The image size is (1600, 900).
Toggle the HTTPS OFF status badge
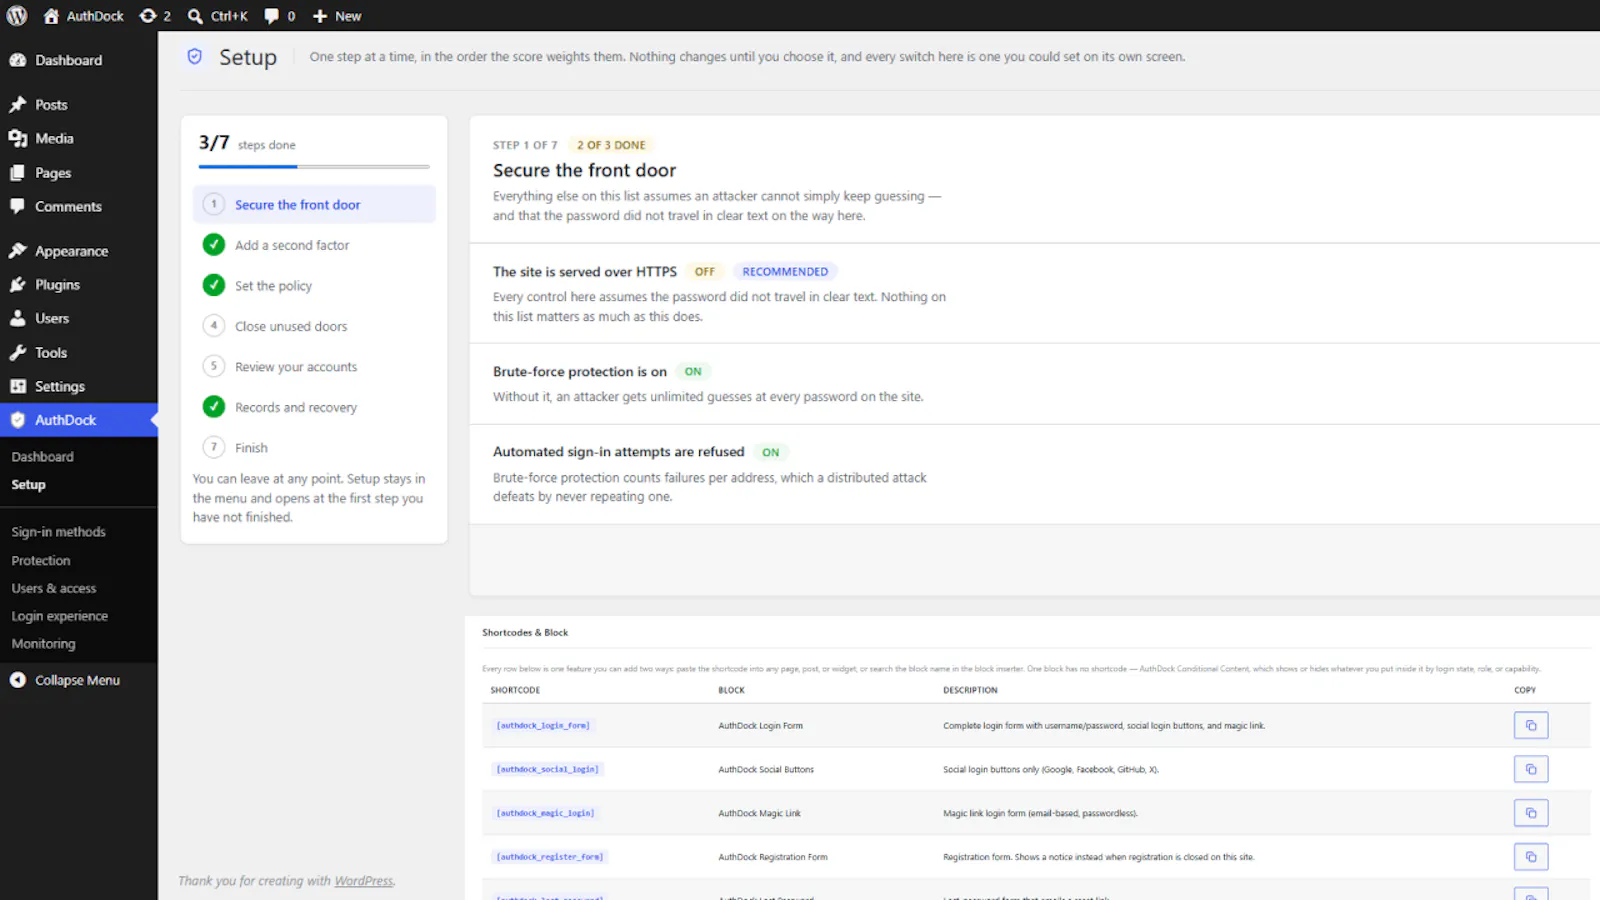coord(705,271)
